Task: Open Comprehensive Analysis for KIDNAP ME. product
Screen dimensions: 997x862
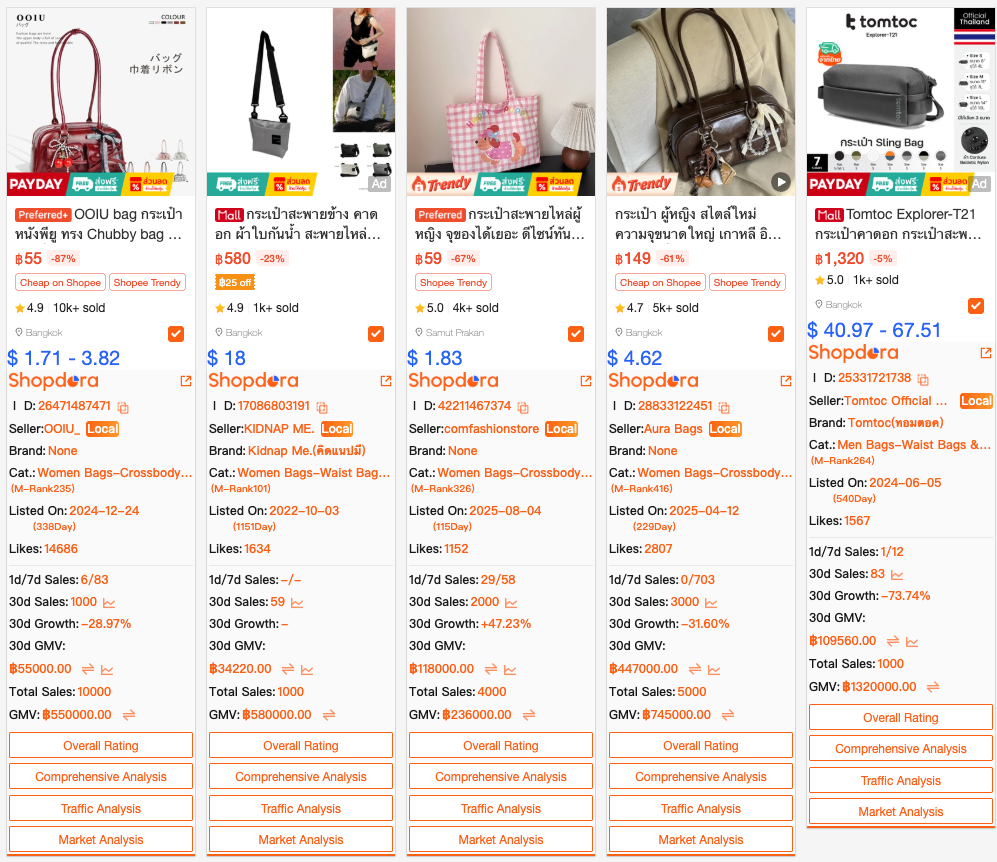Action: click(301, 777)
